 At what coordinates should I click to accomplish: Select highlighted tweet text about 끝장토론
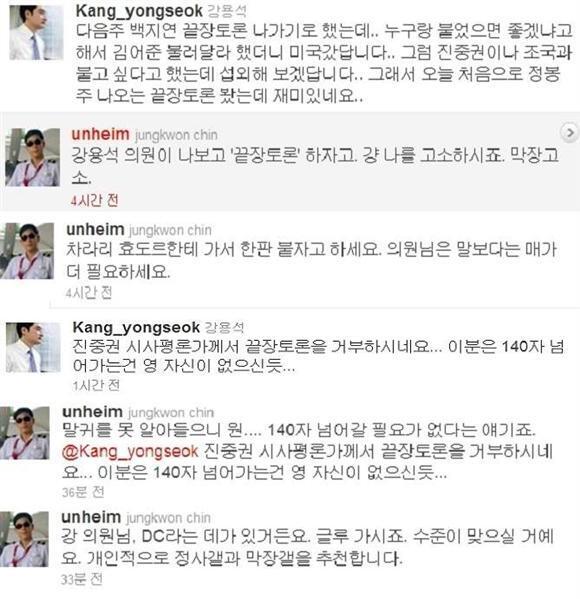pyautogui.click(x=315, y=166)
